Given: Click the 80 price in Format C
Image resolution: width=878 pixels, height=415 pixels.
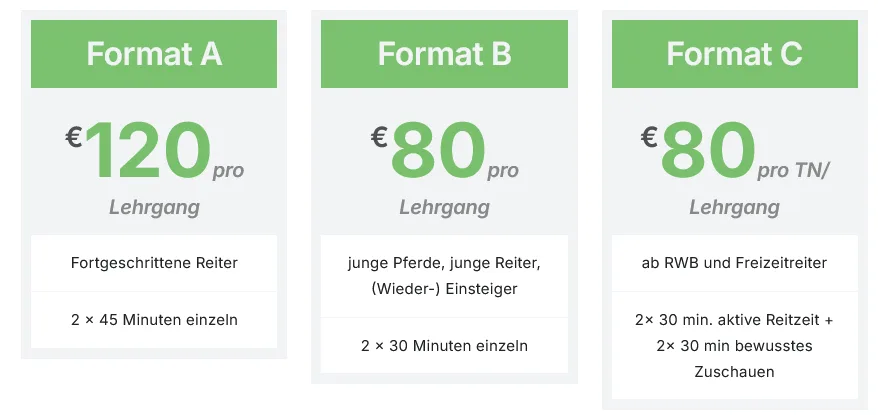Looking at the screenshot, I should pyautogui.click(x=707, y=151).
